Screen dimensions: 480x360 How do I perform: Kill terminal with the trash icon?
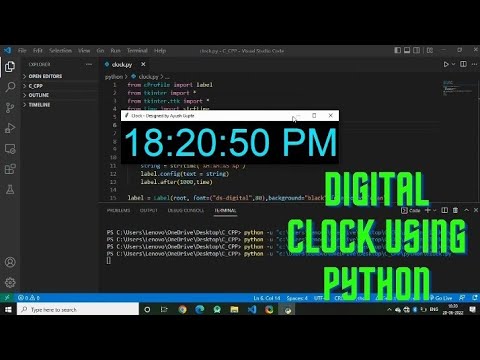pyautogui.click(x=455, y=210)
